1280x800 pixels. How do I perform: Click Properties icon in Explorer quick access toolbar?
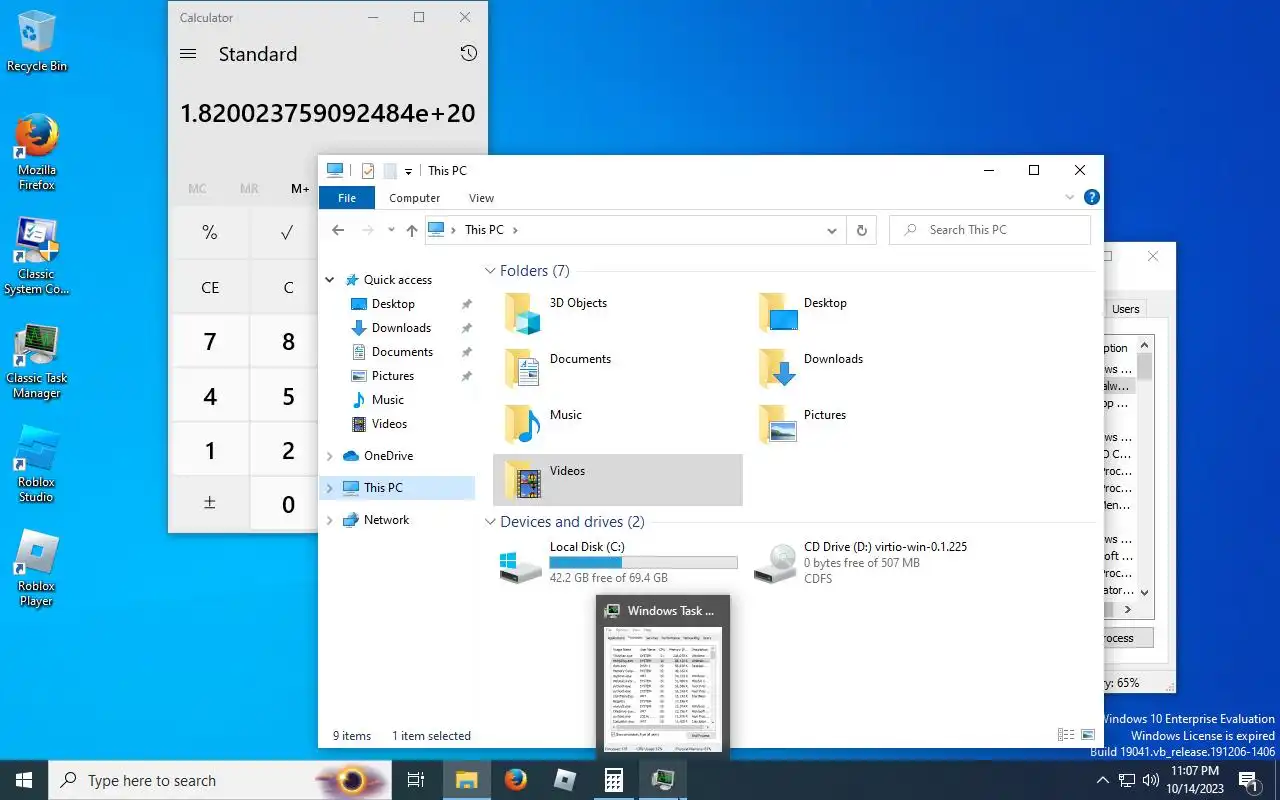point(367,171)
